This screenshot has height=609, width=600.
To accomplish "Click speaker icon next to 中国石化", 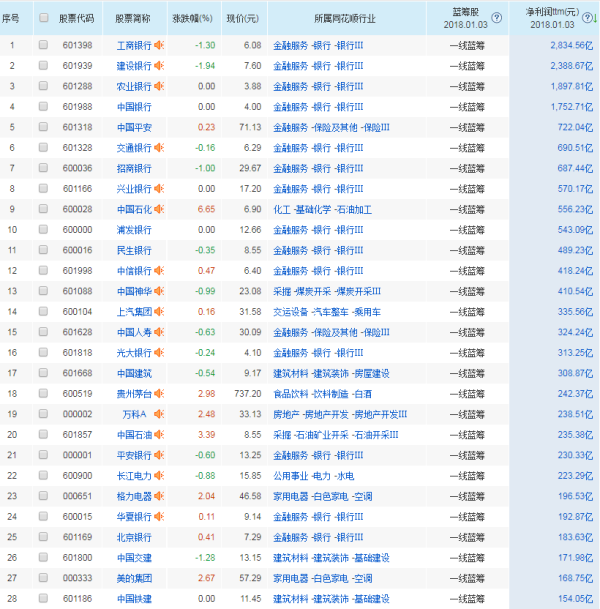I will pyautogui.click(x=159, y=209).
